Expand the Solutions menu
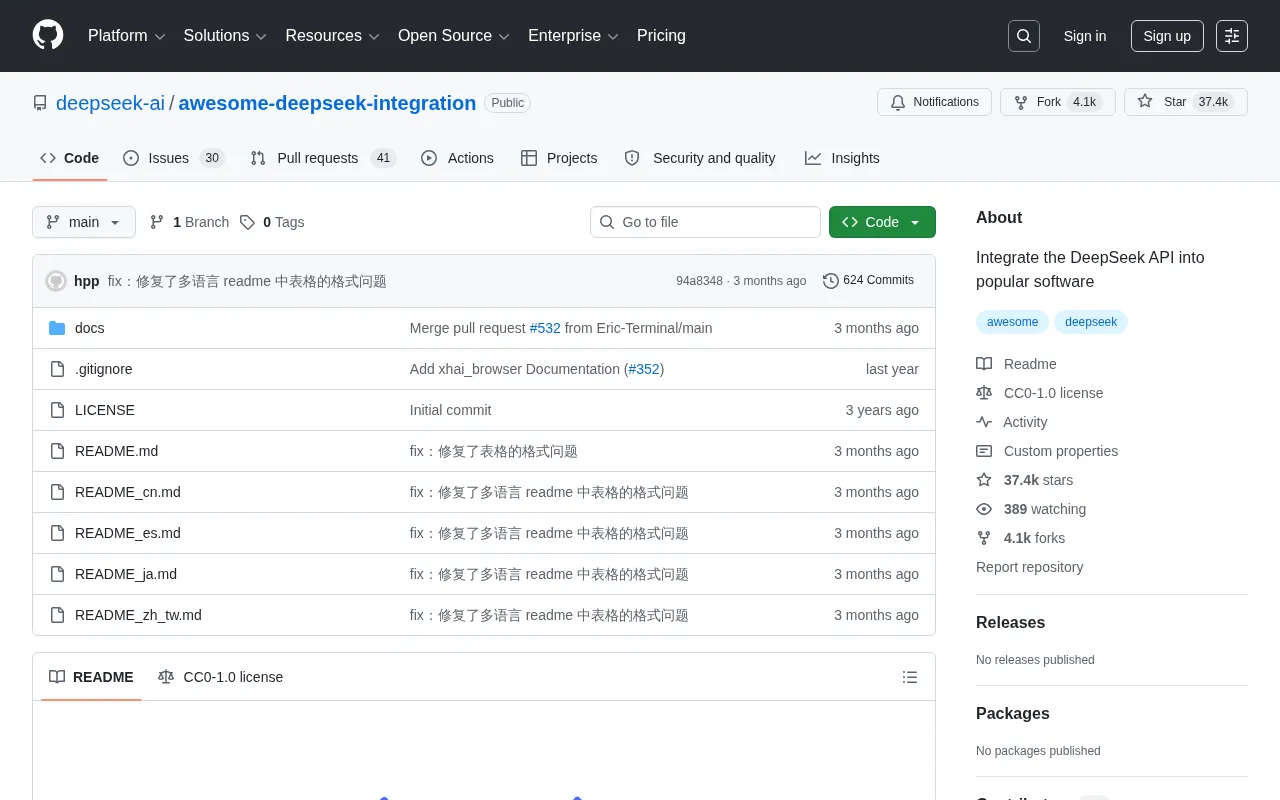Screen dimensions: 1280x800 click(225, 36)
